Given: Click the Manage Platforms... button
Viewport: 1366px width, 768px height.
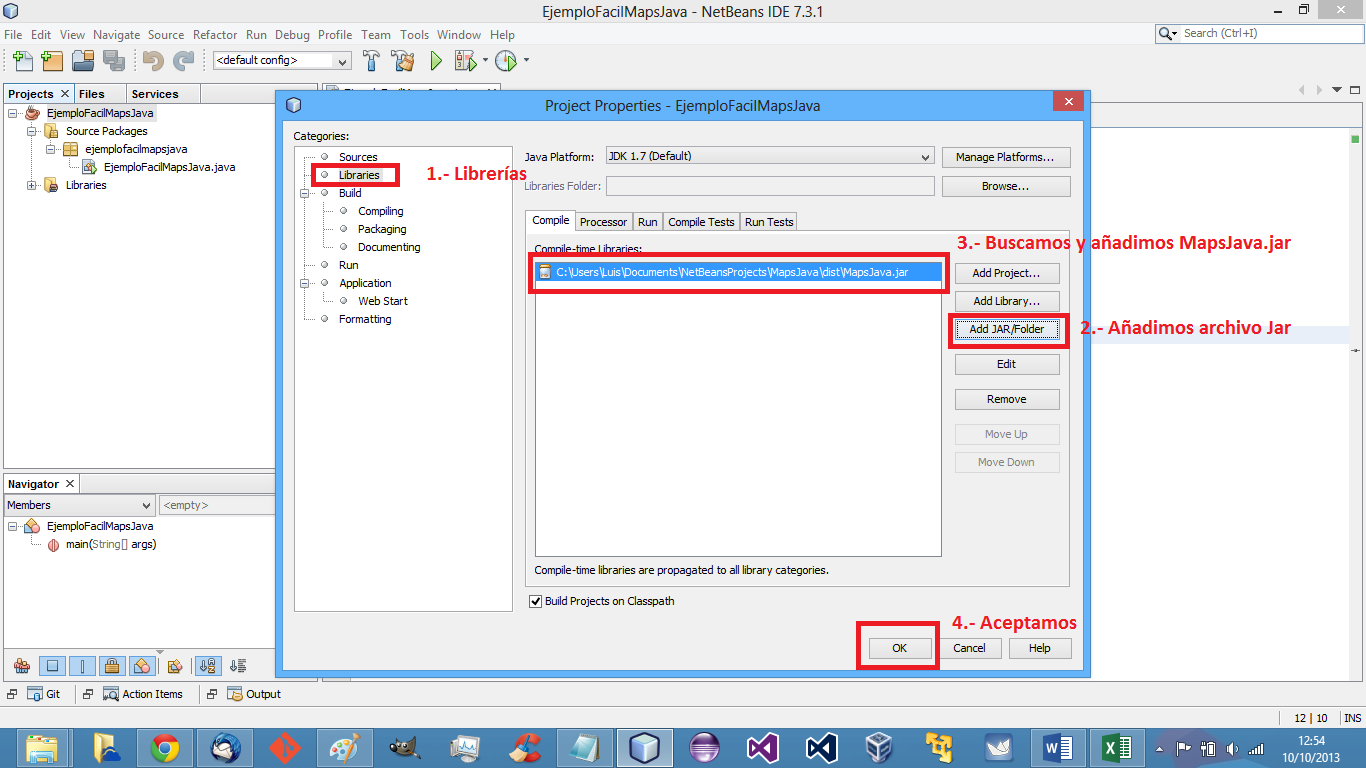Looking at the screenshot, I should coord(1006,157).
